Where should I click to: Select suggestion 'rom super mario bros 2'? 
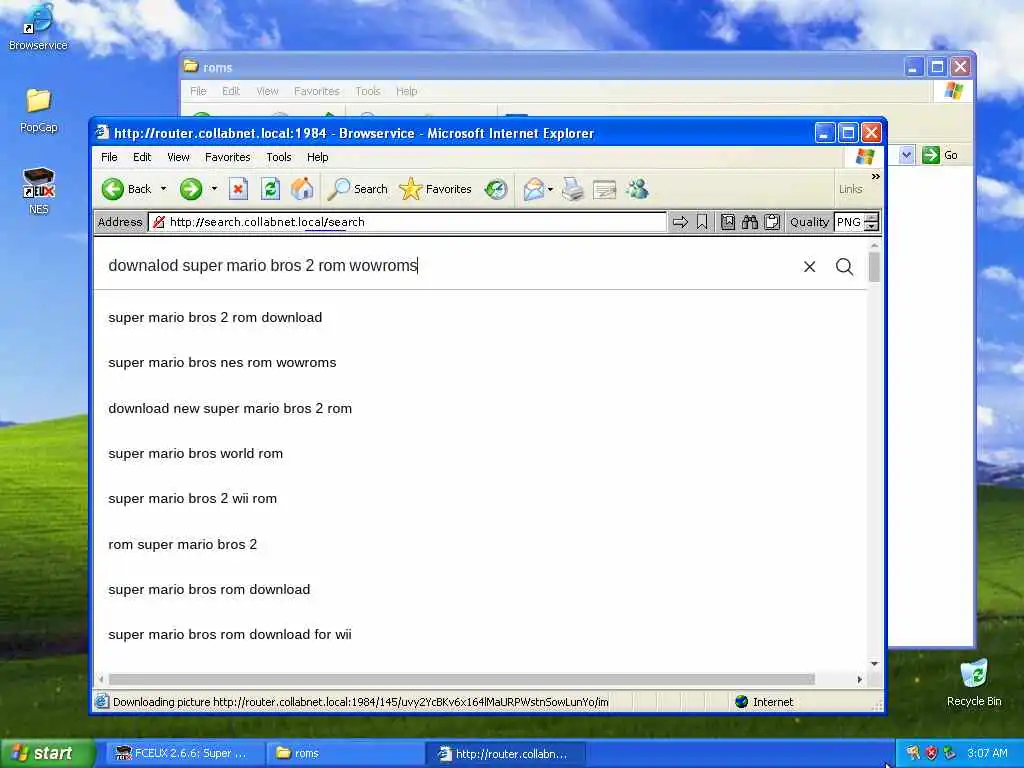click(182, 544)
